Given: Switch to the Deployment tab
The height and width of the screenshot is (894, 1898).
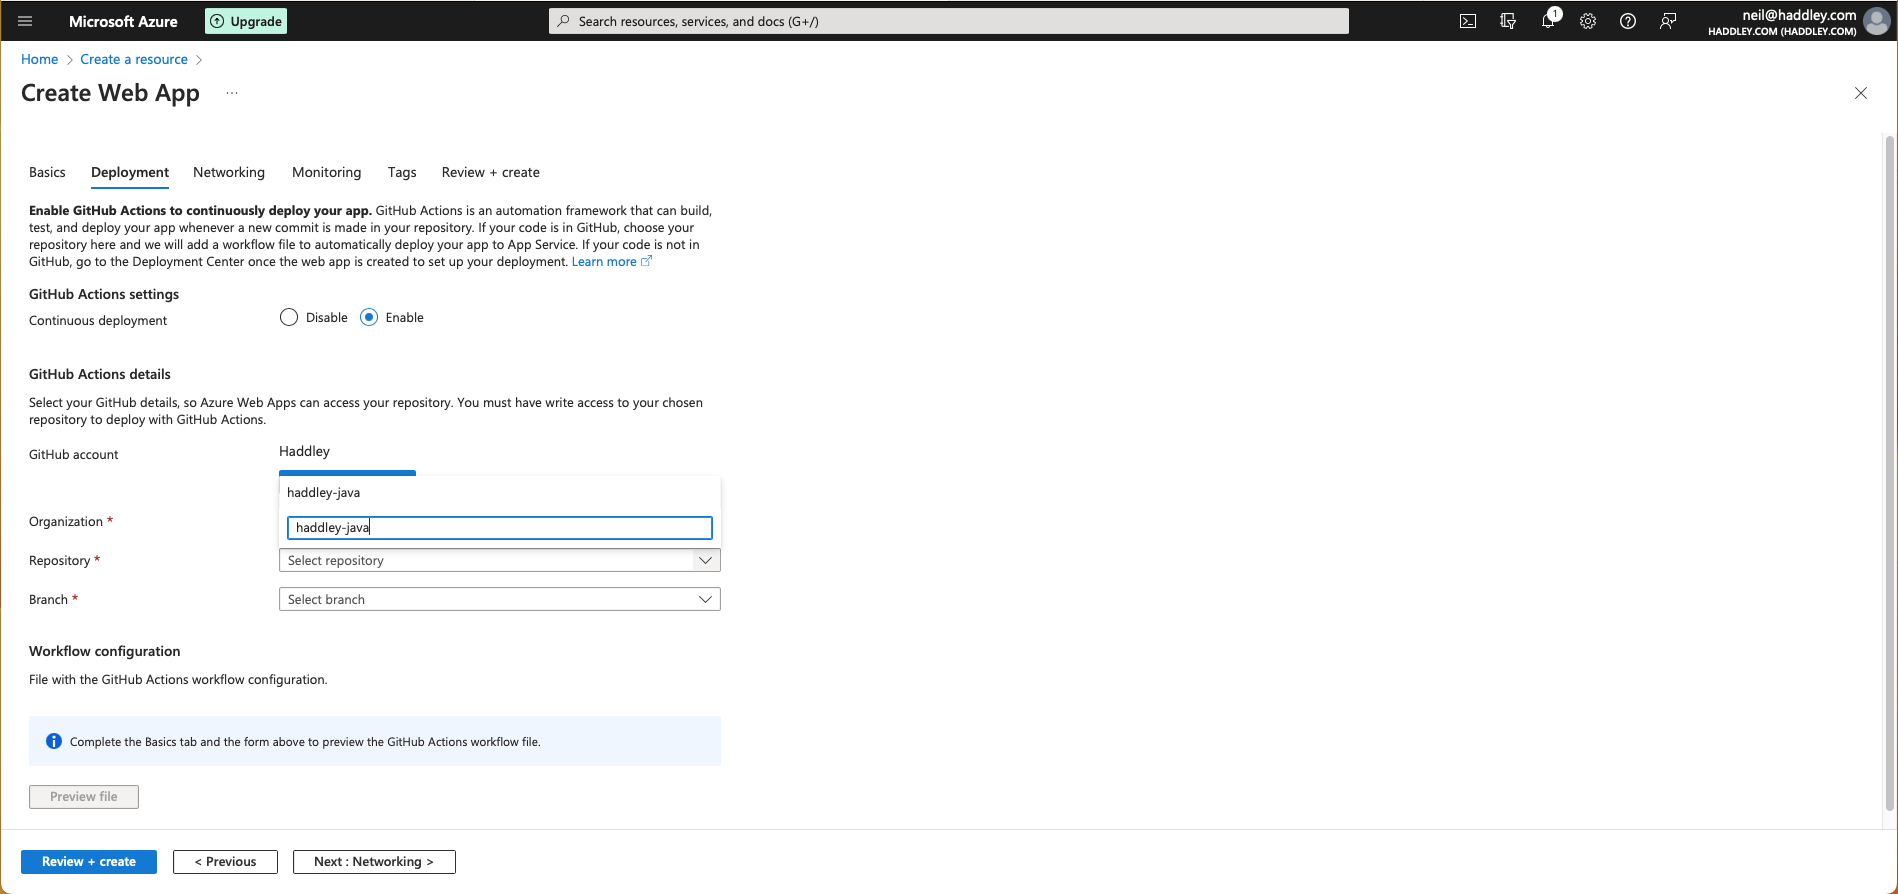Looking at the screenshot, I should point(130,172).
